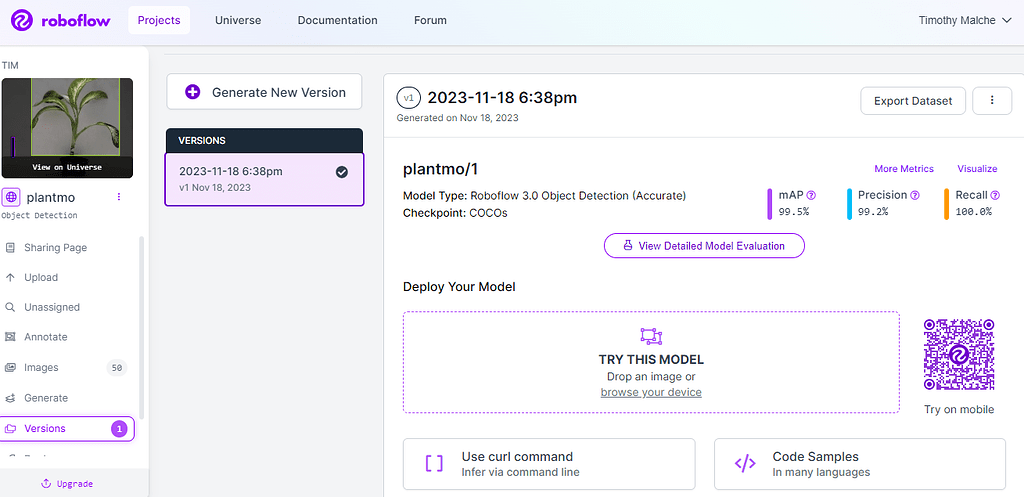Select the checkmark on version 2023-11-18 6:38pm
This screenshot has height=497, width=1024.
point(342,172)
